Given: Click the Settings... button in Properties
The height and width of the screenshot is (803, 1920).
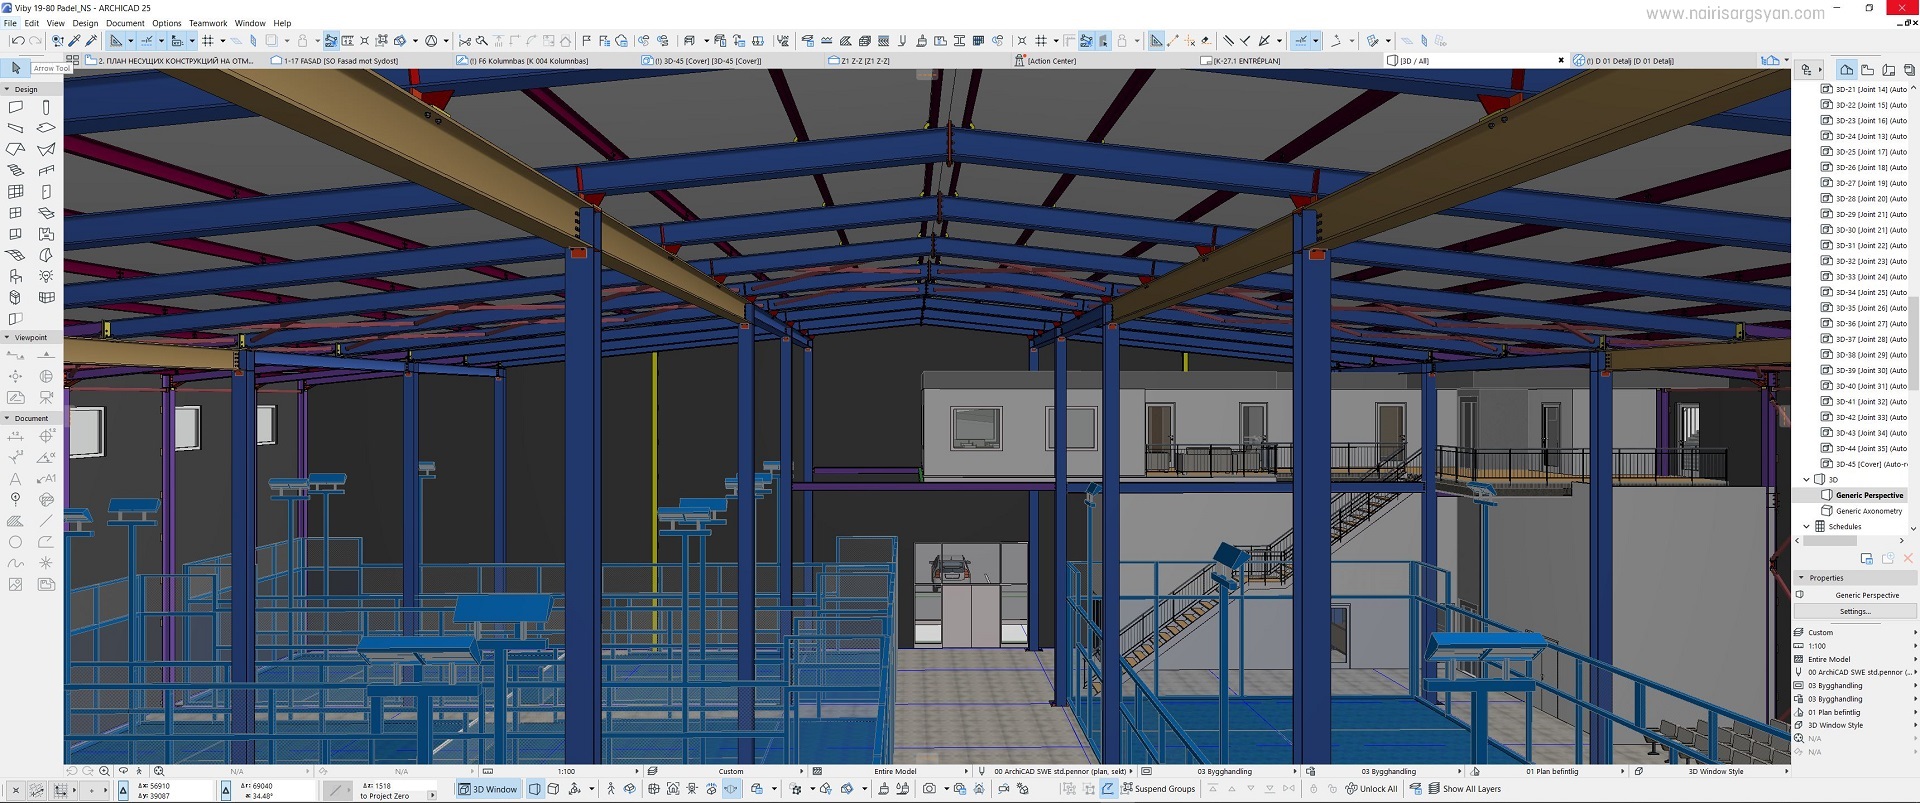Looking at the screenshot, I should coord(1854,611).
